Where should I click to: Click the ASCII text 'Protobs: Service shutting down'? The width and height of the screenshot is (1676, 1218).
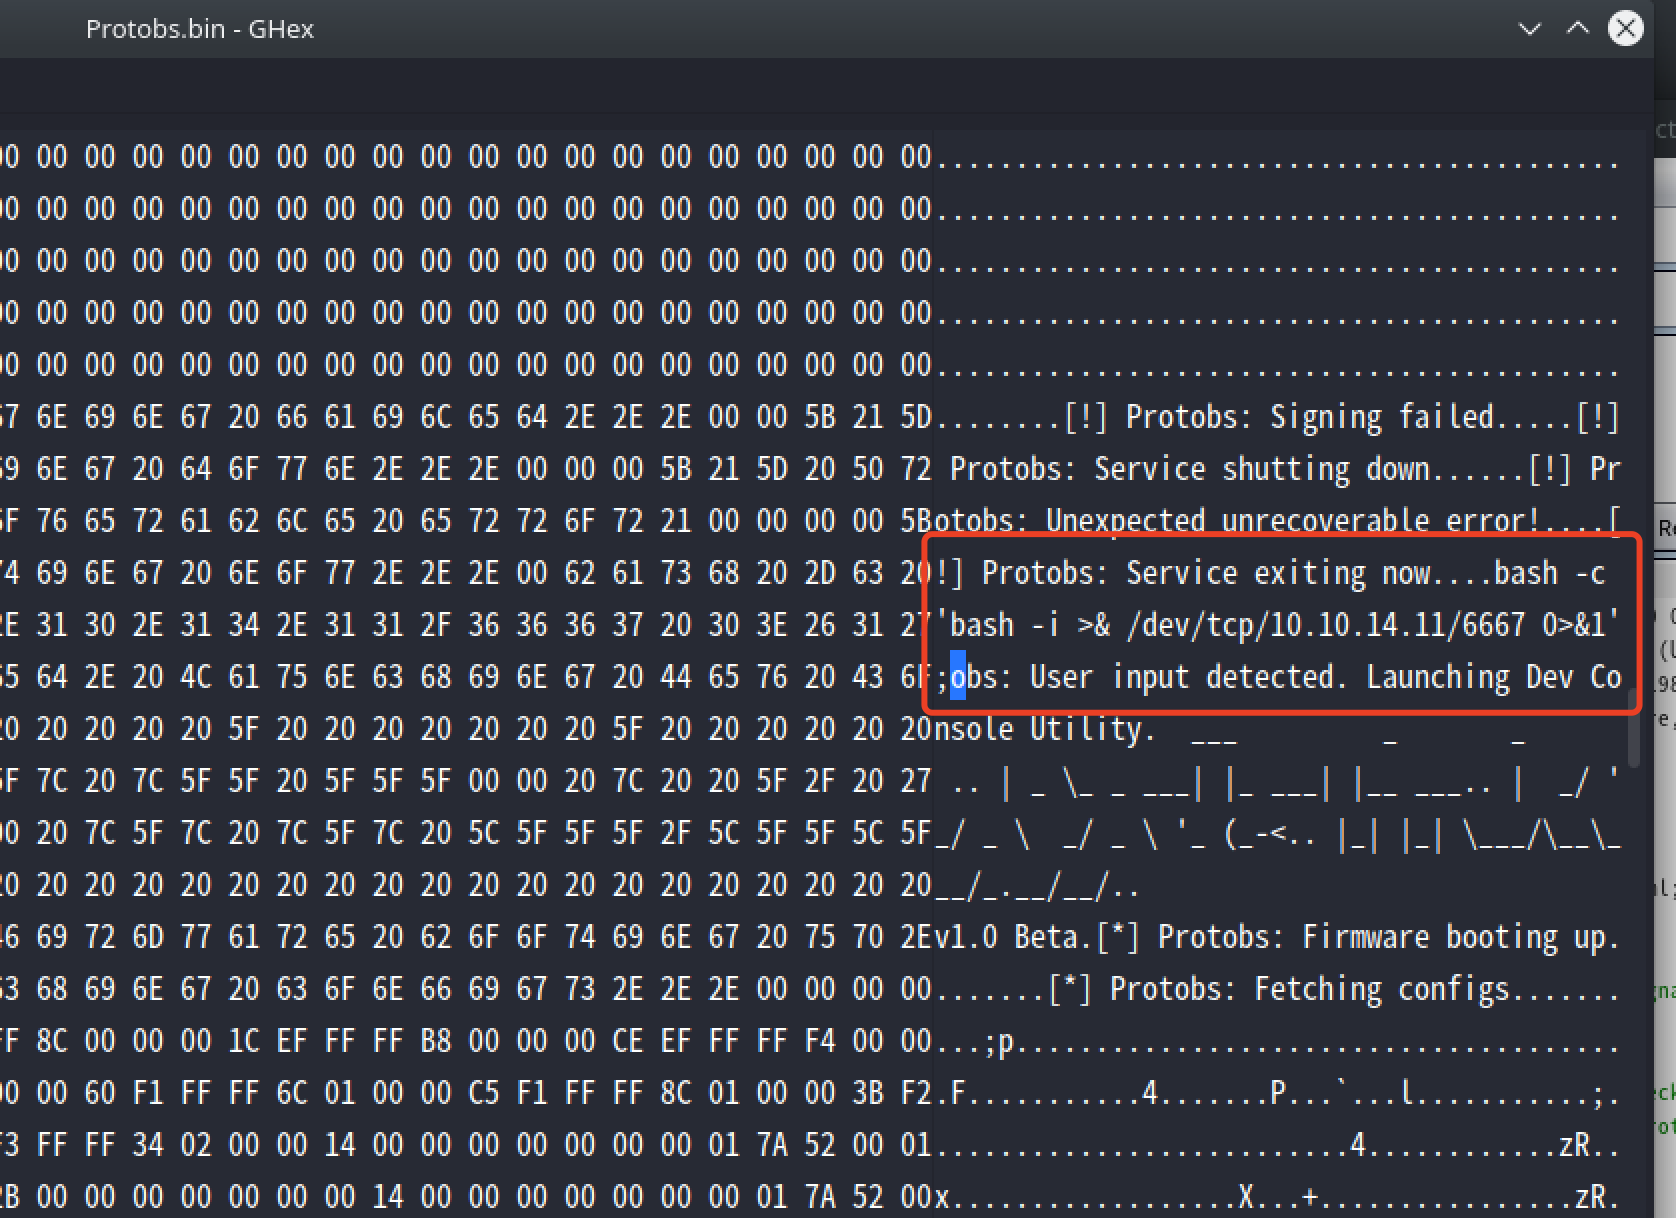[1189, 469]
